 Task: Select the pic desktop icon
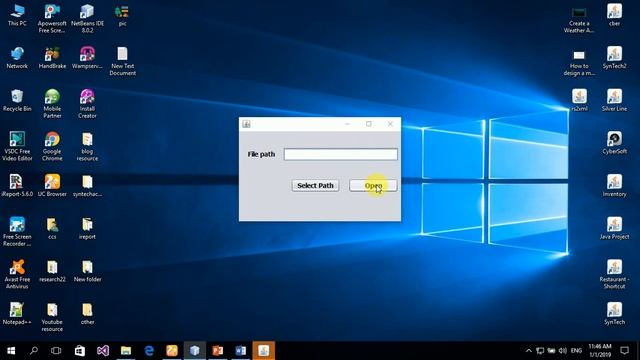point(122,16)
